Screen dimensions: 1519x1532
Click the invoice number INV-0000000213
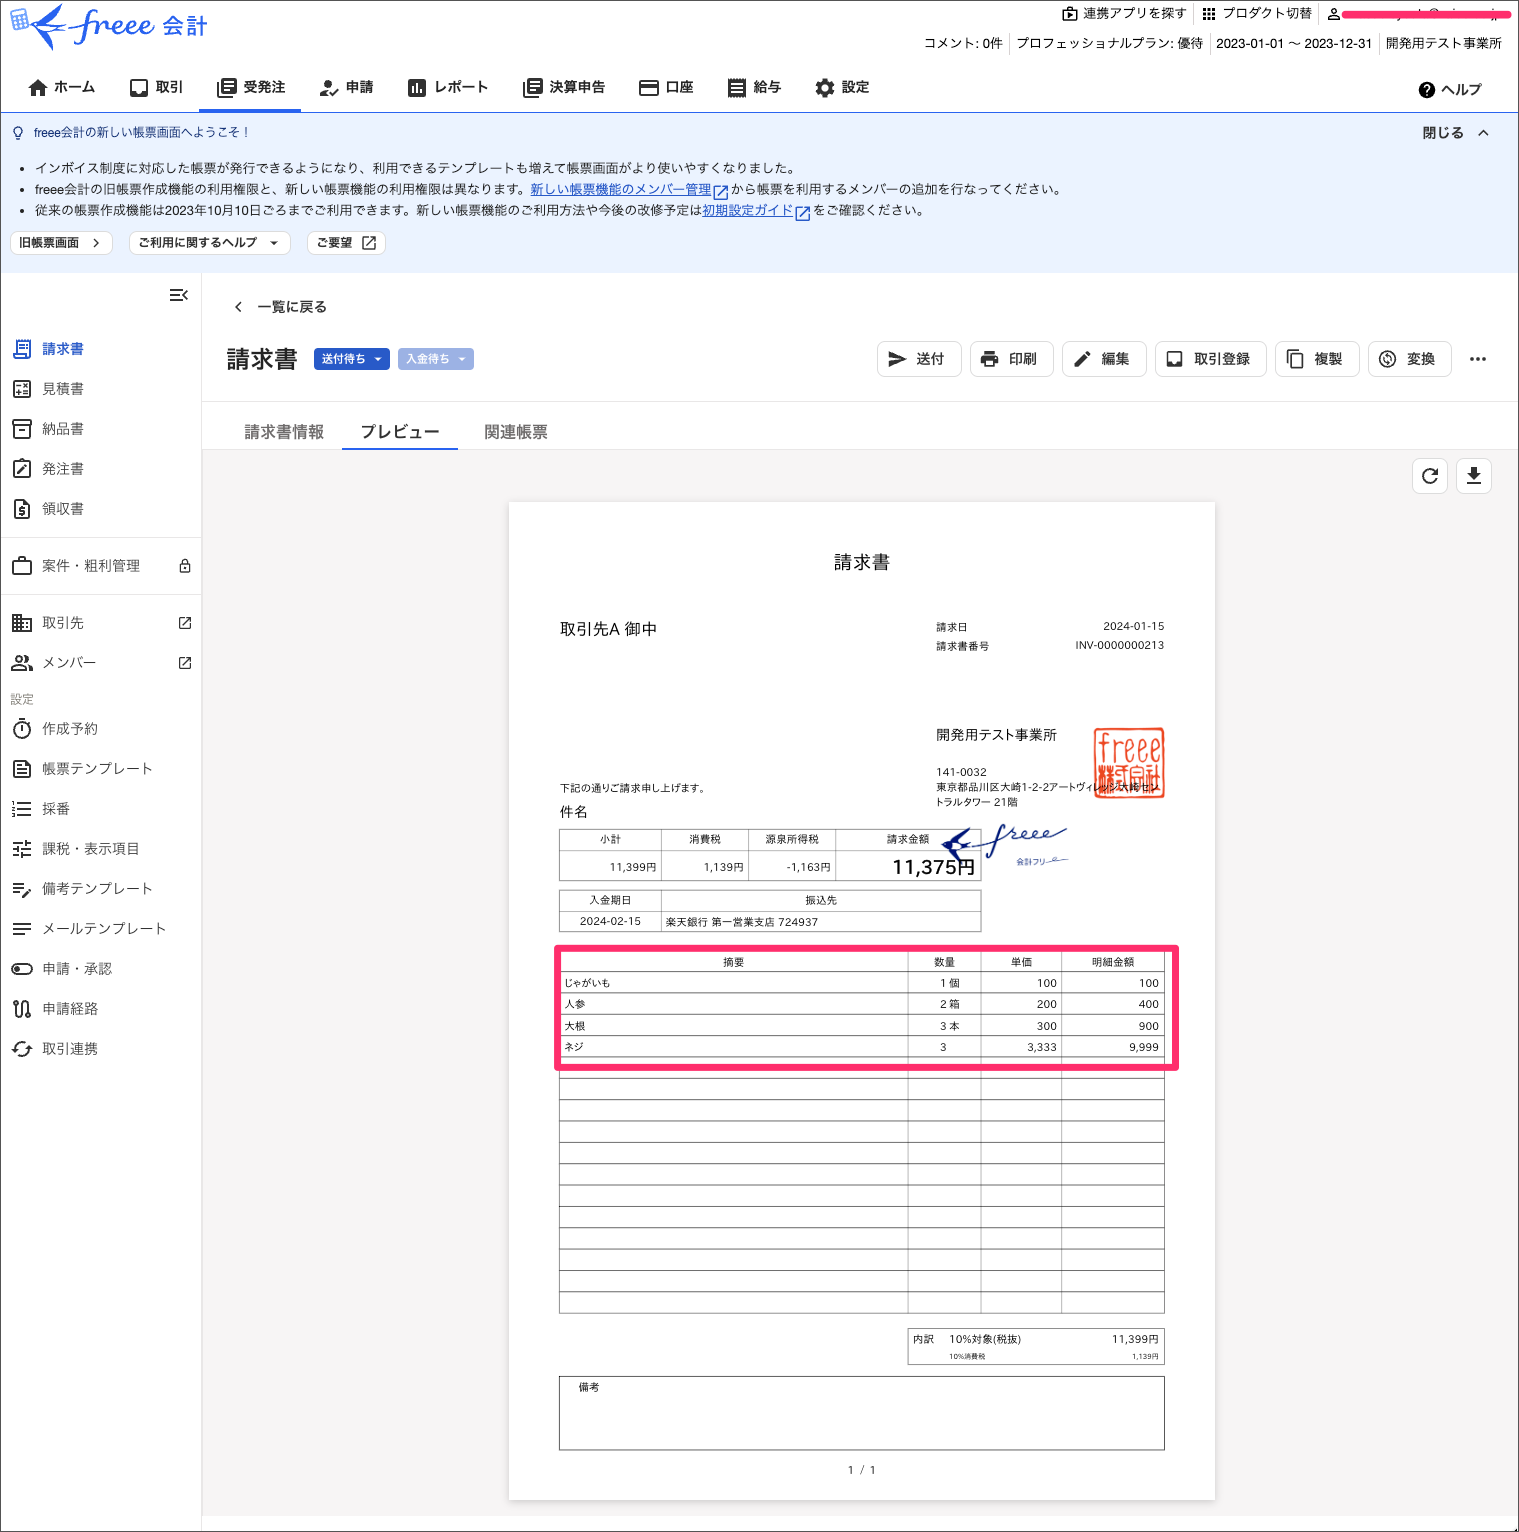(x=1119, y=645)
